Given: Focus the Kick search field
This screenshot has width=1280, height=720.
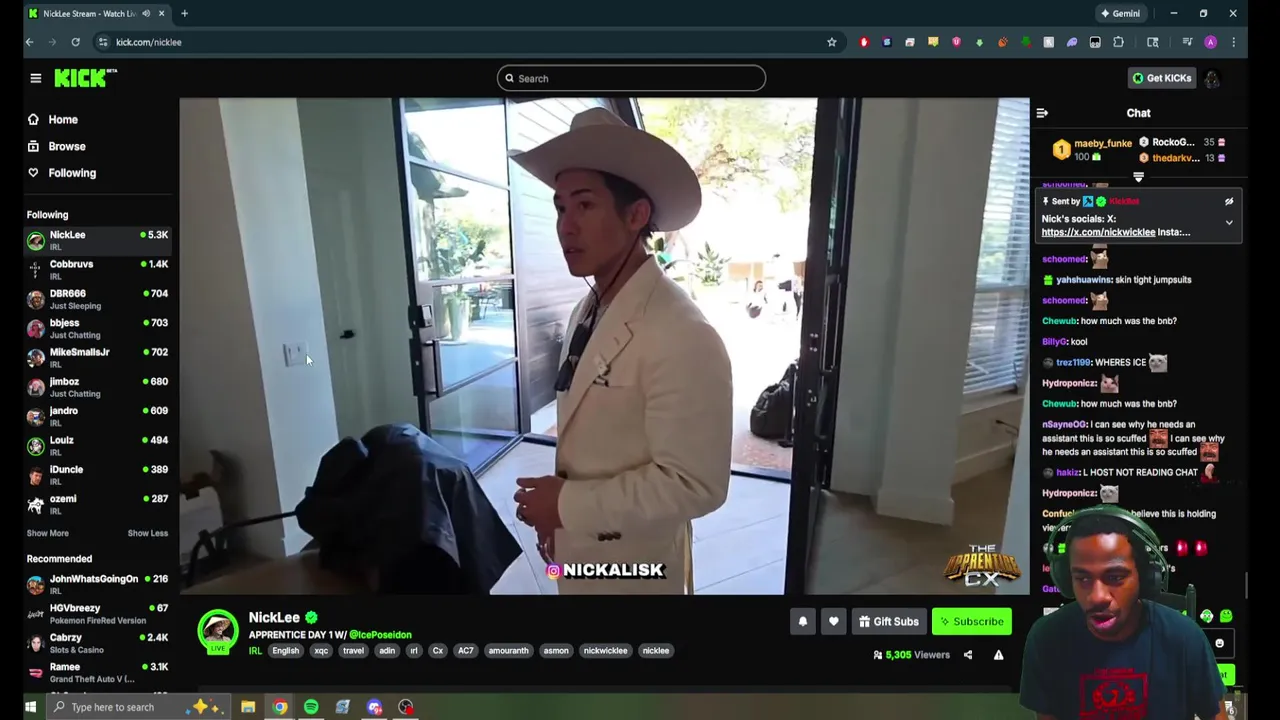Looking at the screenshot, I should tap(631, 78).
